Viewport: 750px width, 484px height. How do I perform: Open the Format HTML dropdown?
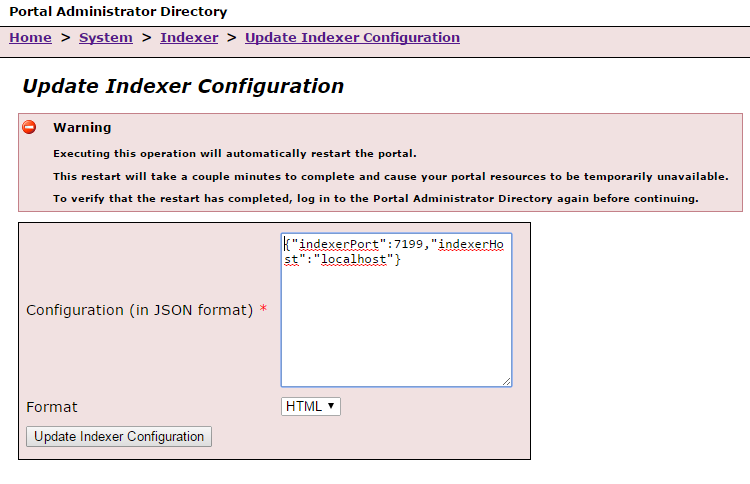tap(310, 407)
